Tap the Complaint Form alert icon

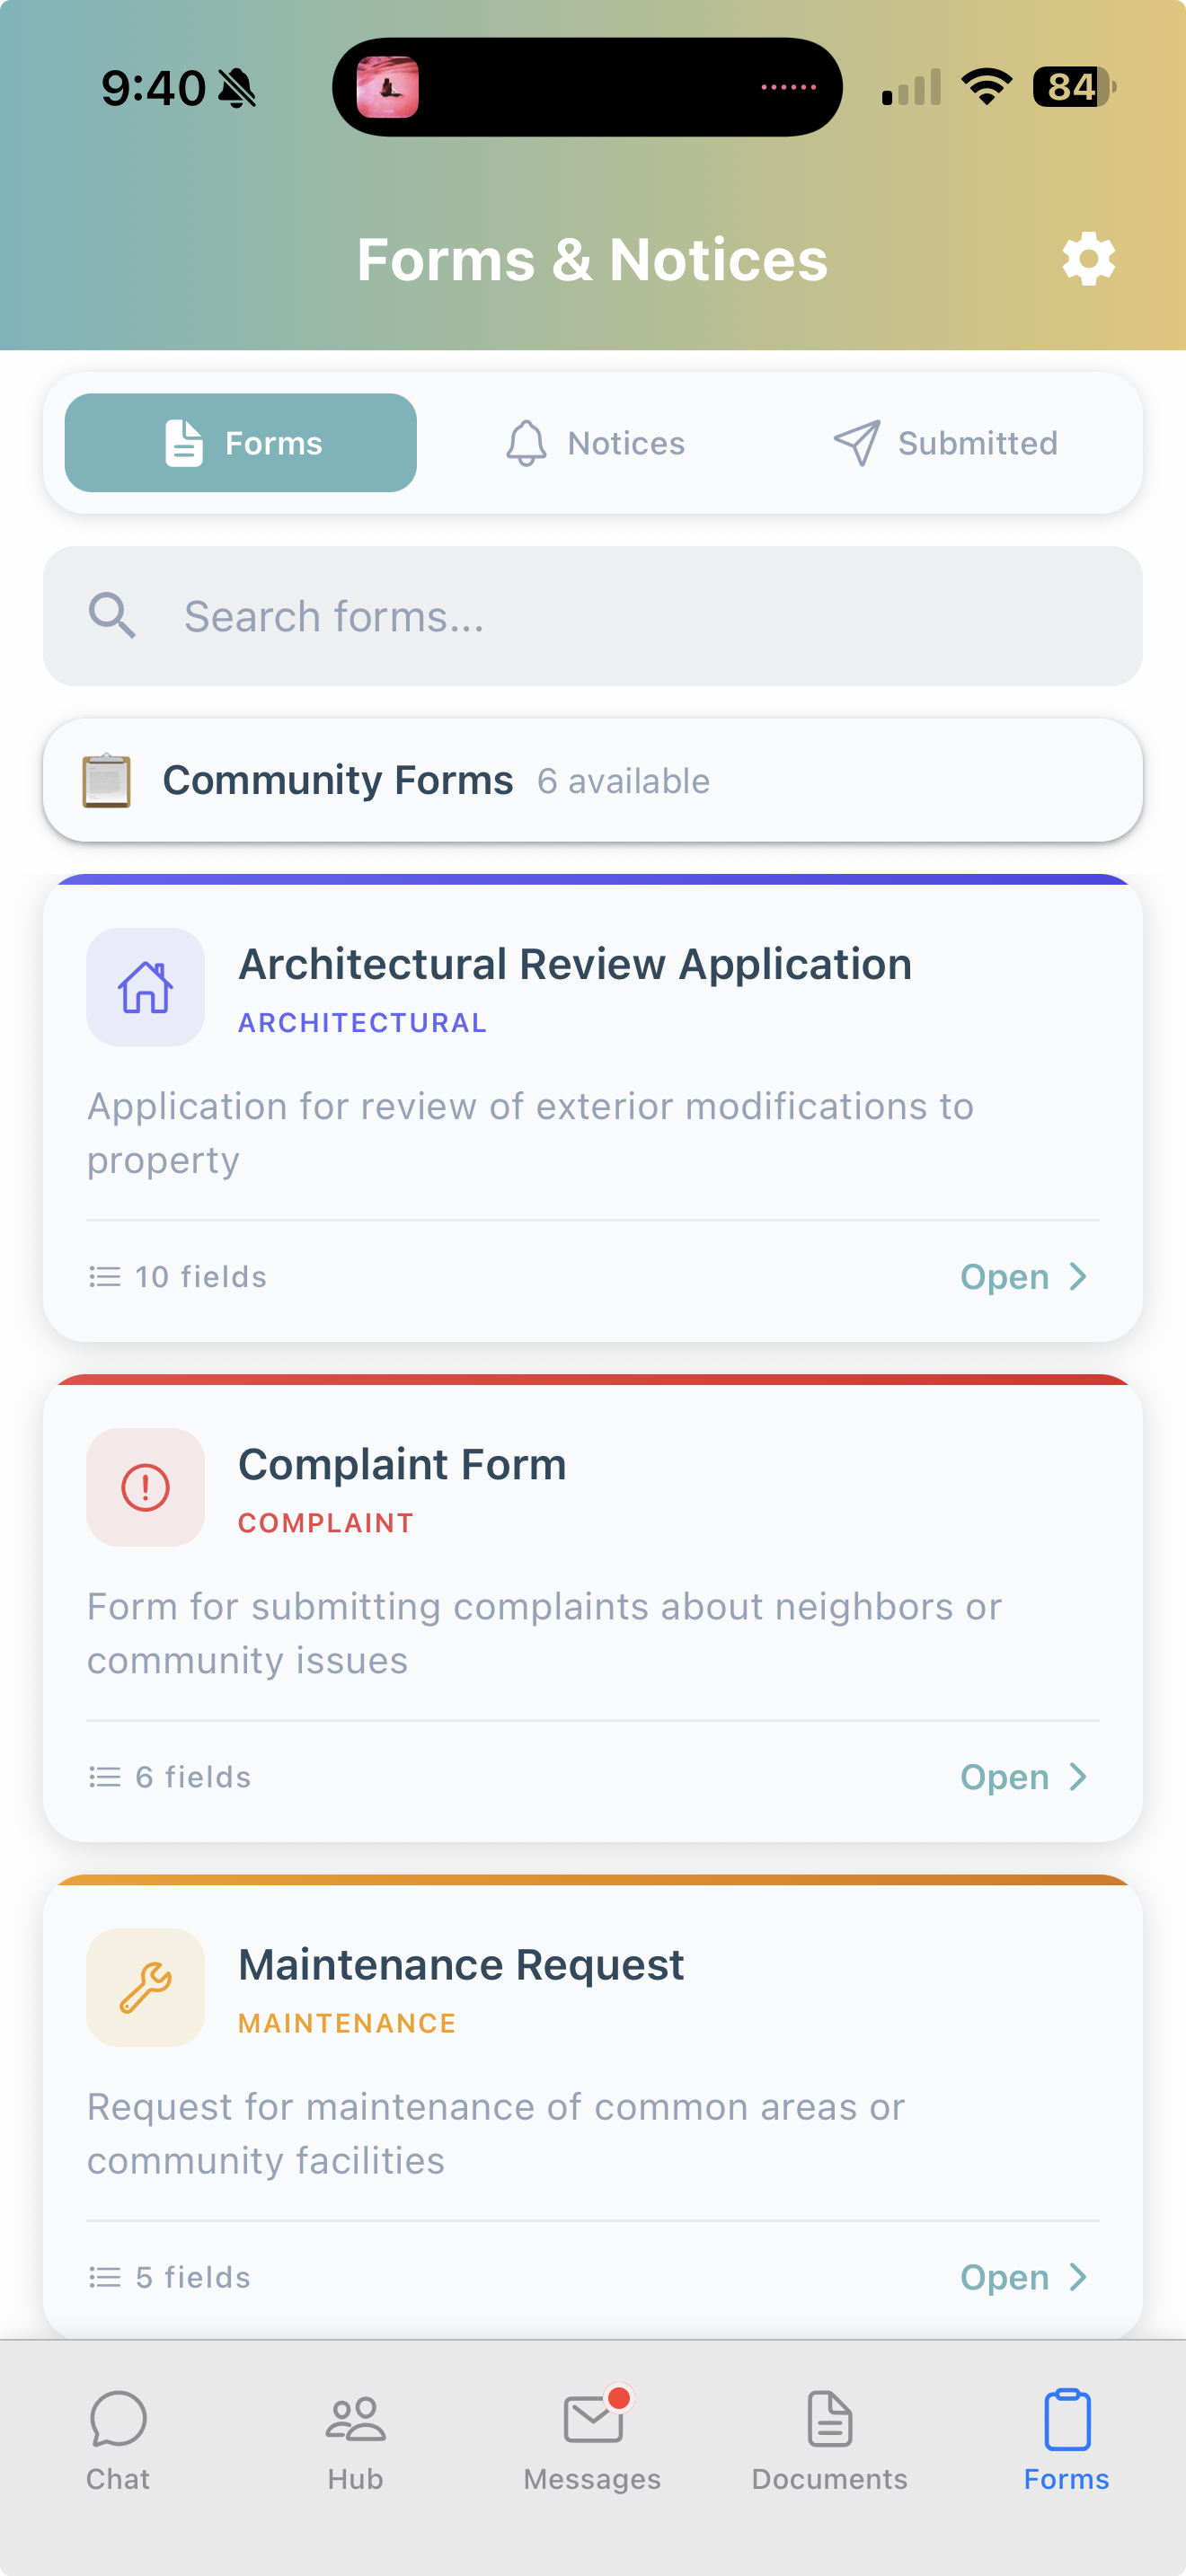coord(146,1487)
